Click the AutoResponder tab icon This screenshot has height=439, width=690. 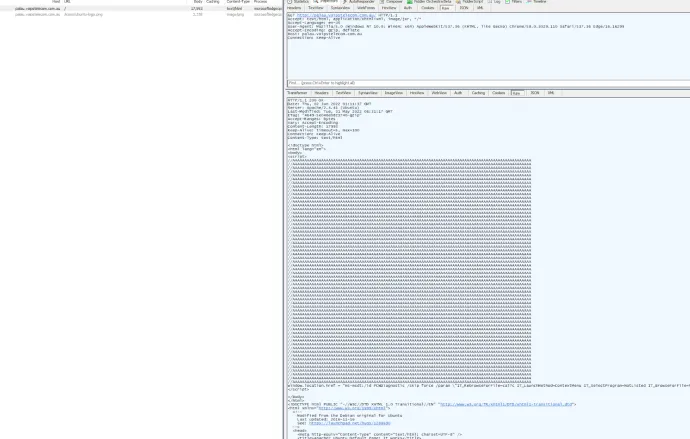345,2
